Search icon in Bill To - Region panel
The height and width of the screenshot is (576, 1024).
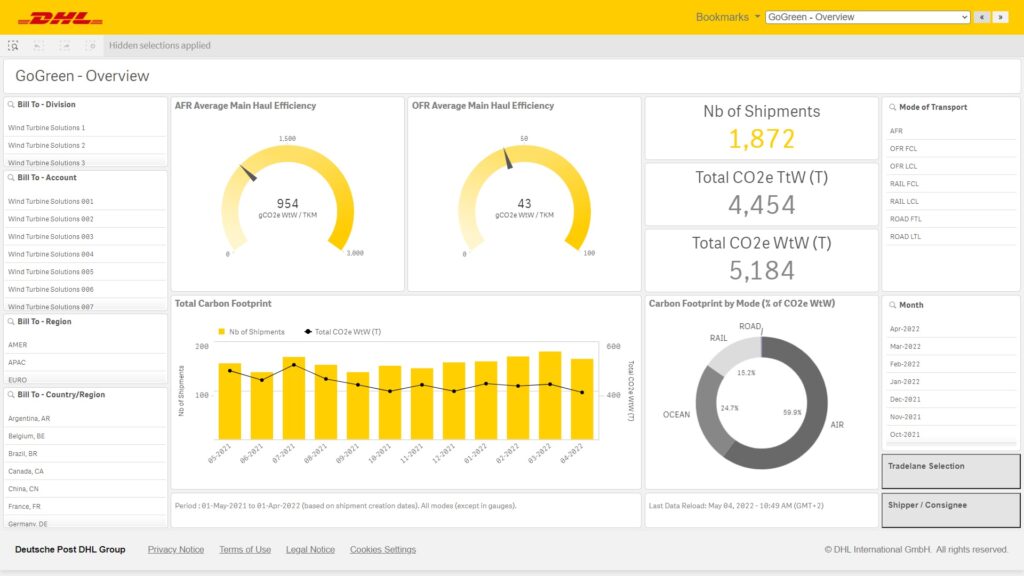point(11,321)
